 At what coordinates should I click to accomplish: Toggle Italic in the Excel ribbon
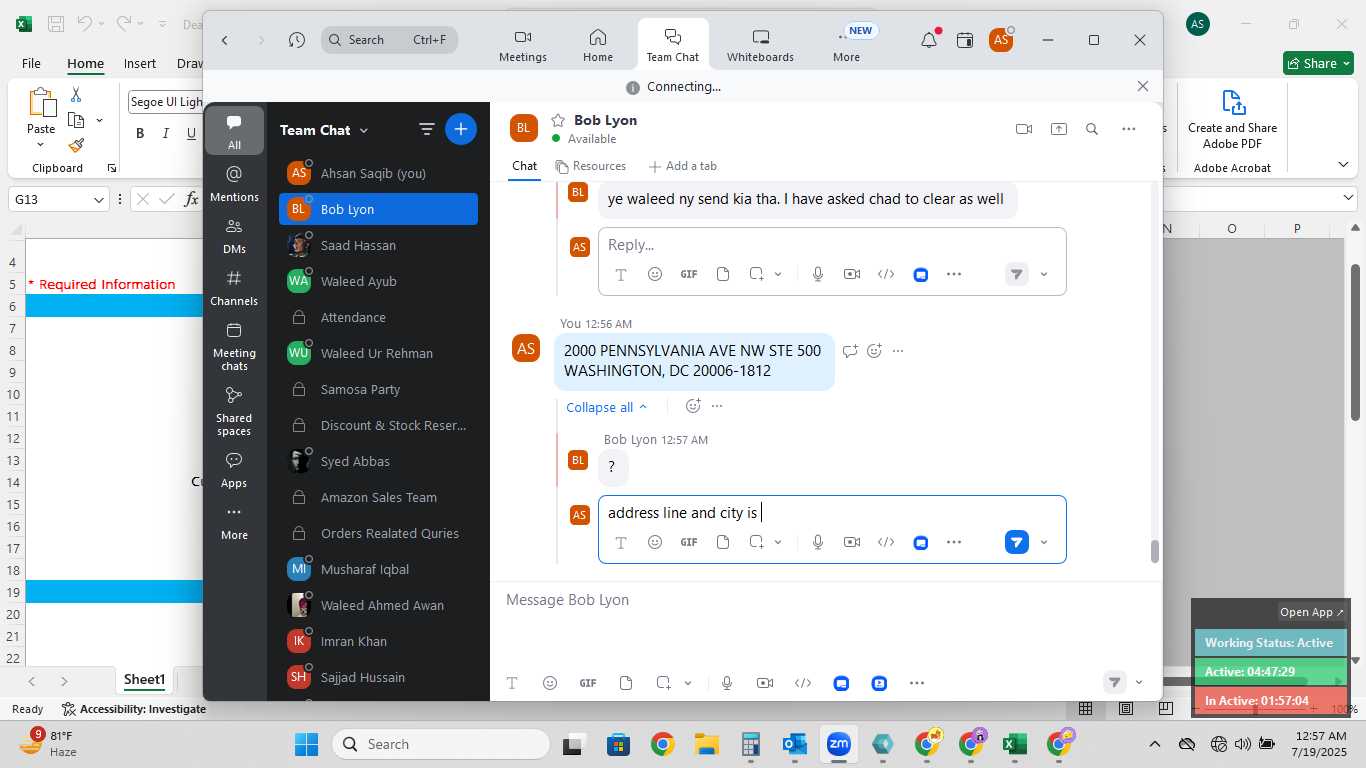pos(166,134)
